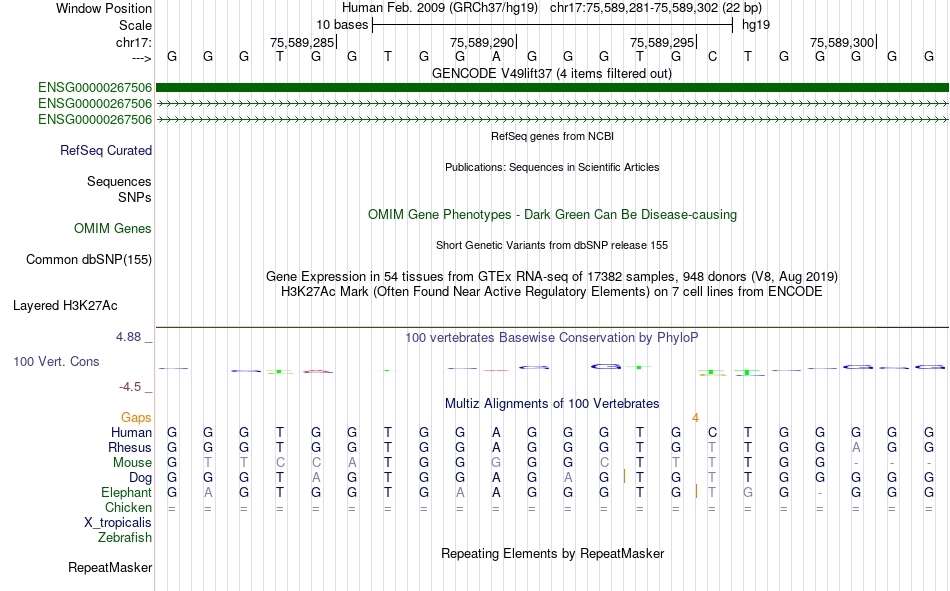
Task: Click the -4.5 lower conservation scale value
Action: (130, 387)
